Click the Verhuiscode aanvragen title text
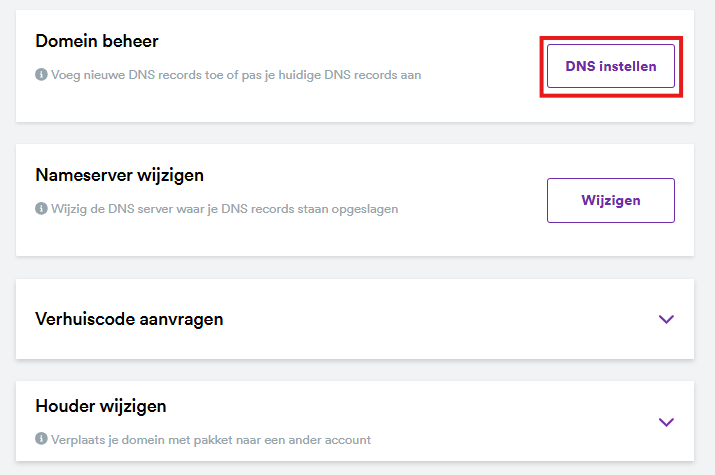The width and height of the screenshot is (715, 475). pos(129,319)
